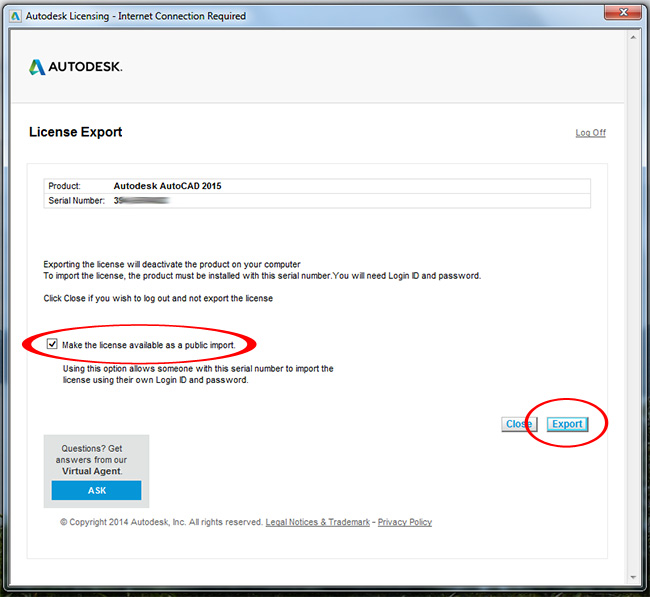The image size is (650, 597).
Task: Click the blue ASK button
Action: 96,490
